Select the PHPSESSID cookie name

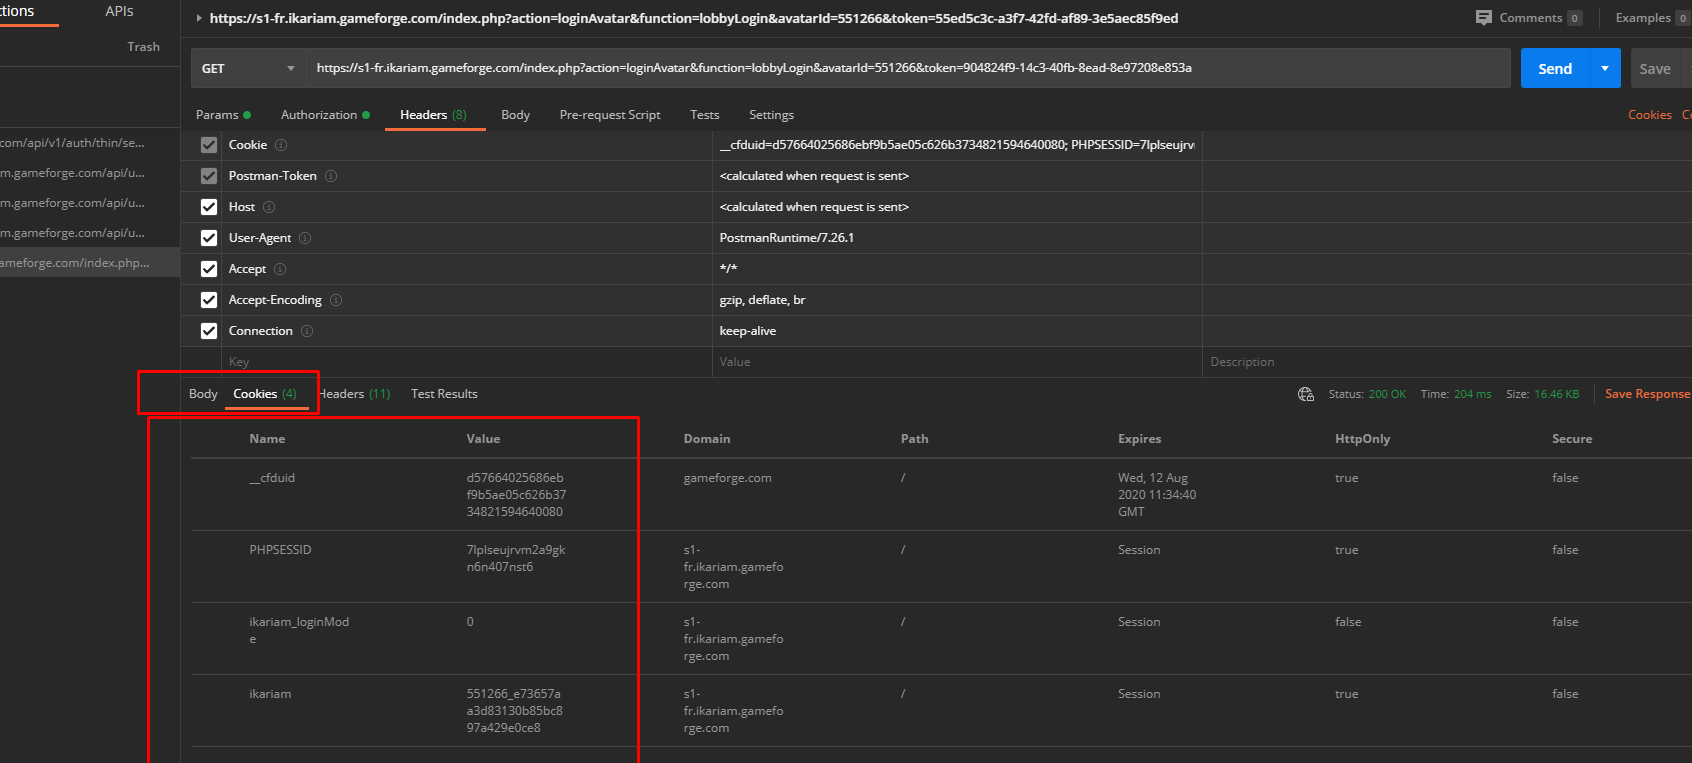pos(280,550)
